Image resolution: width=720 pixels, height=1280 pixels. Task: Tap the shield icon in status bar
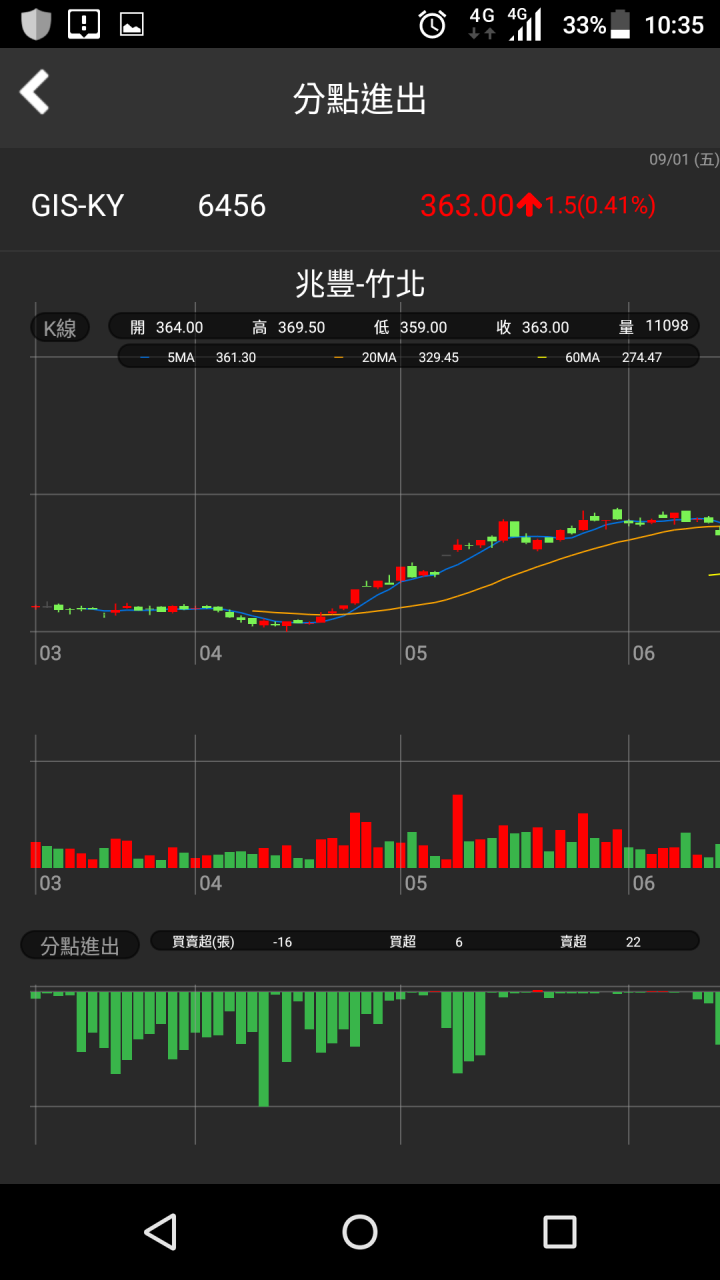(x=36, y=24)
